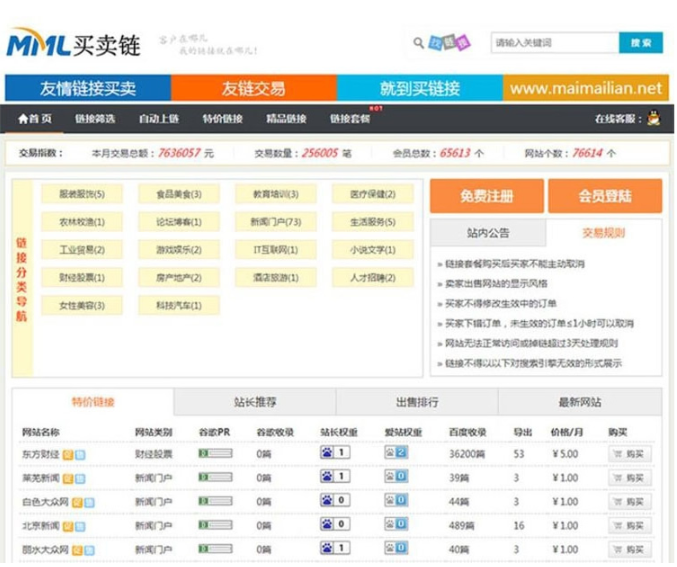
Task: Open the 站内公告 tab
Action: [488, 232]
